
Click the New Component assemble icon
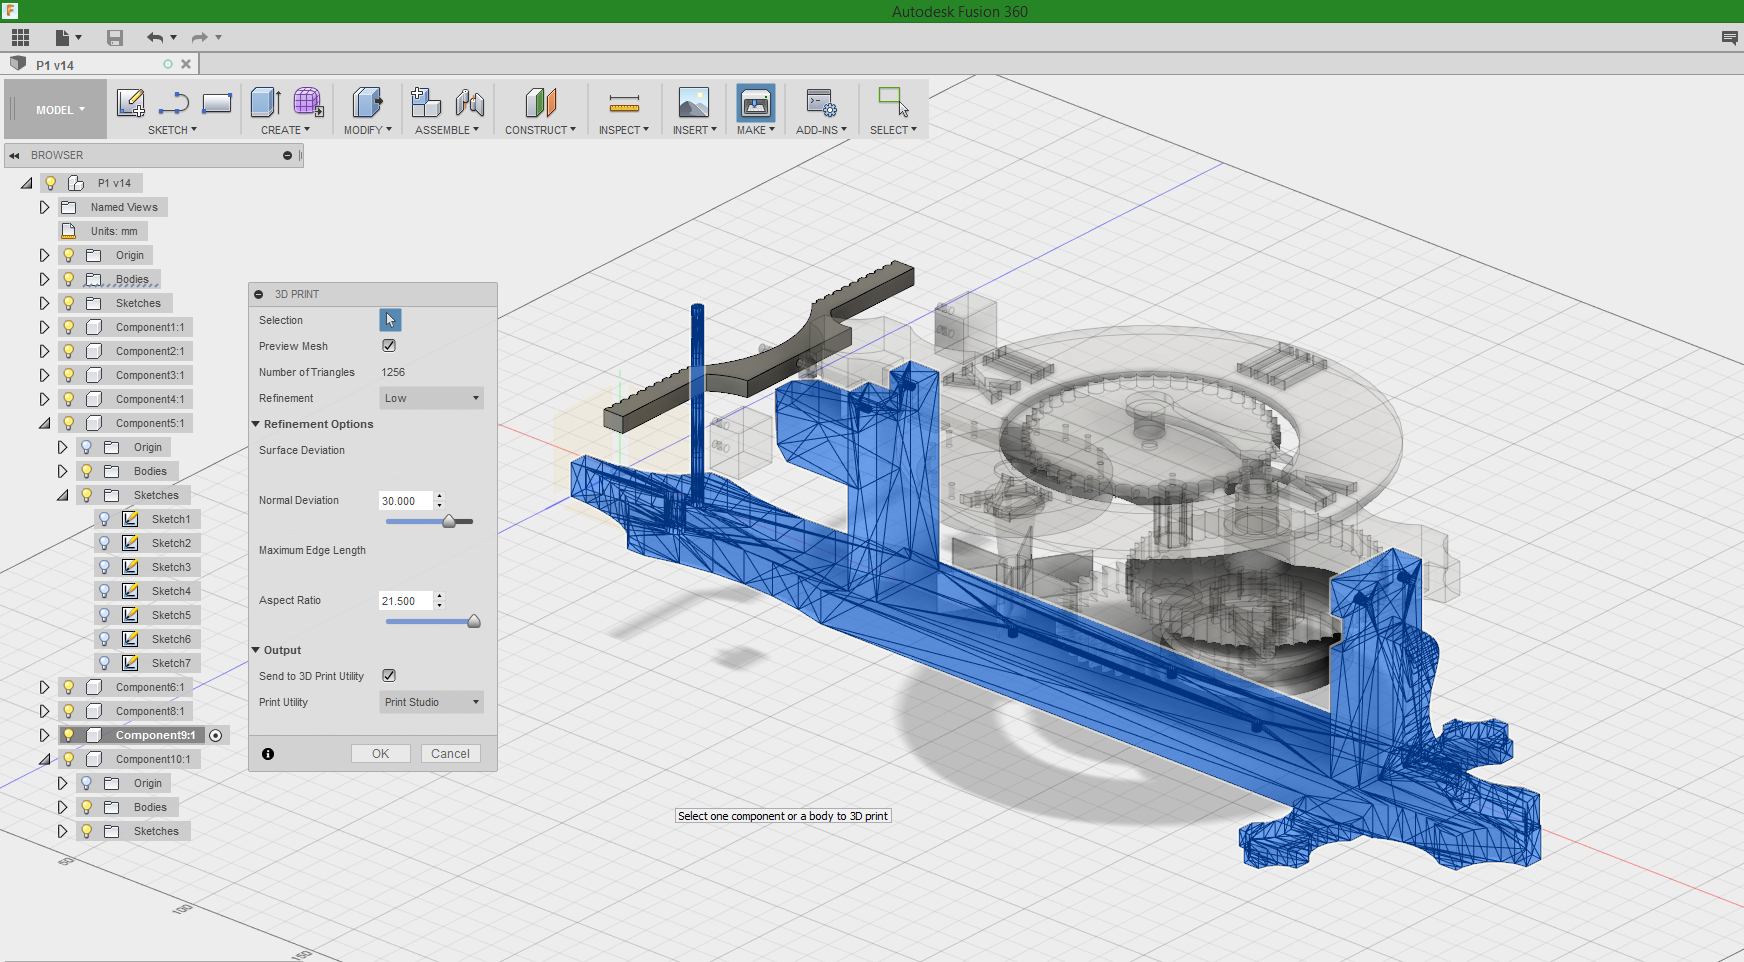click(x=426, y=102)
